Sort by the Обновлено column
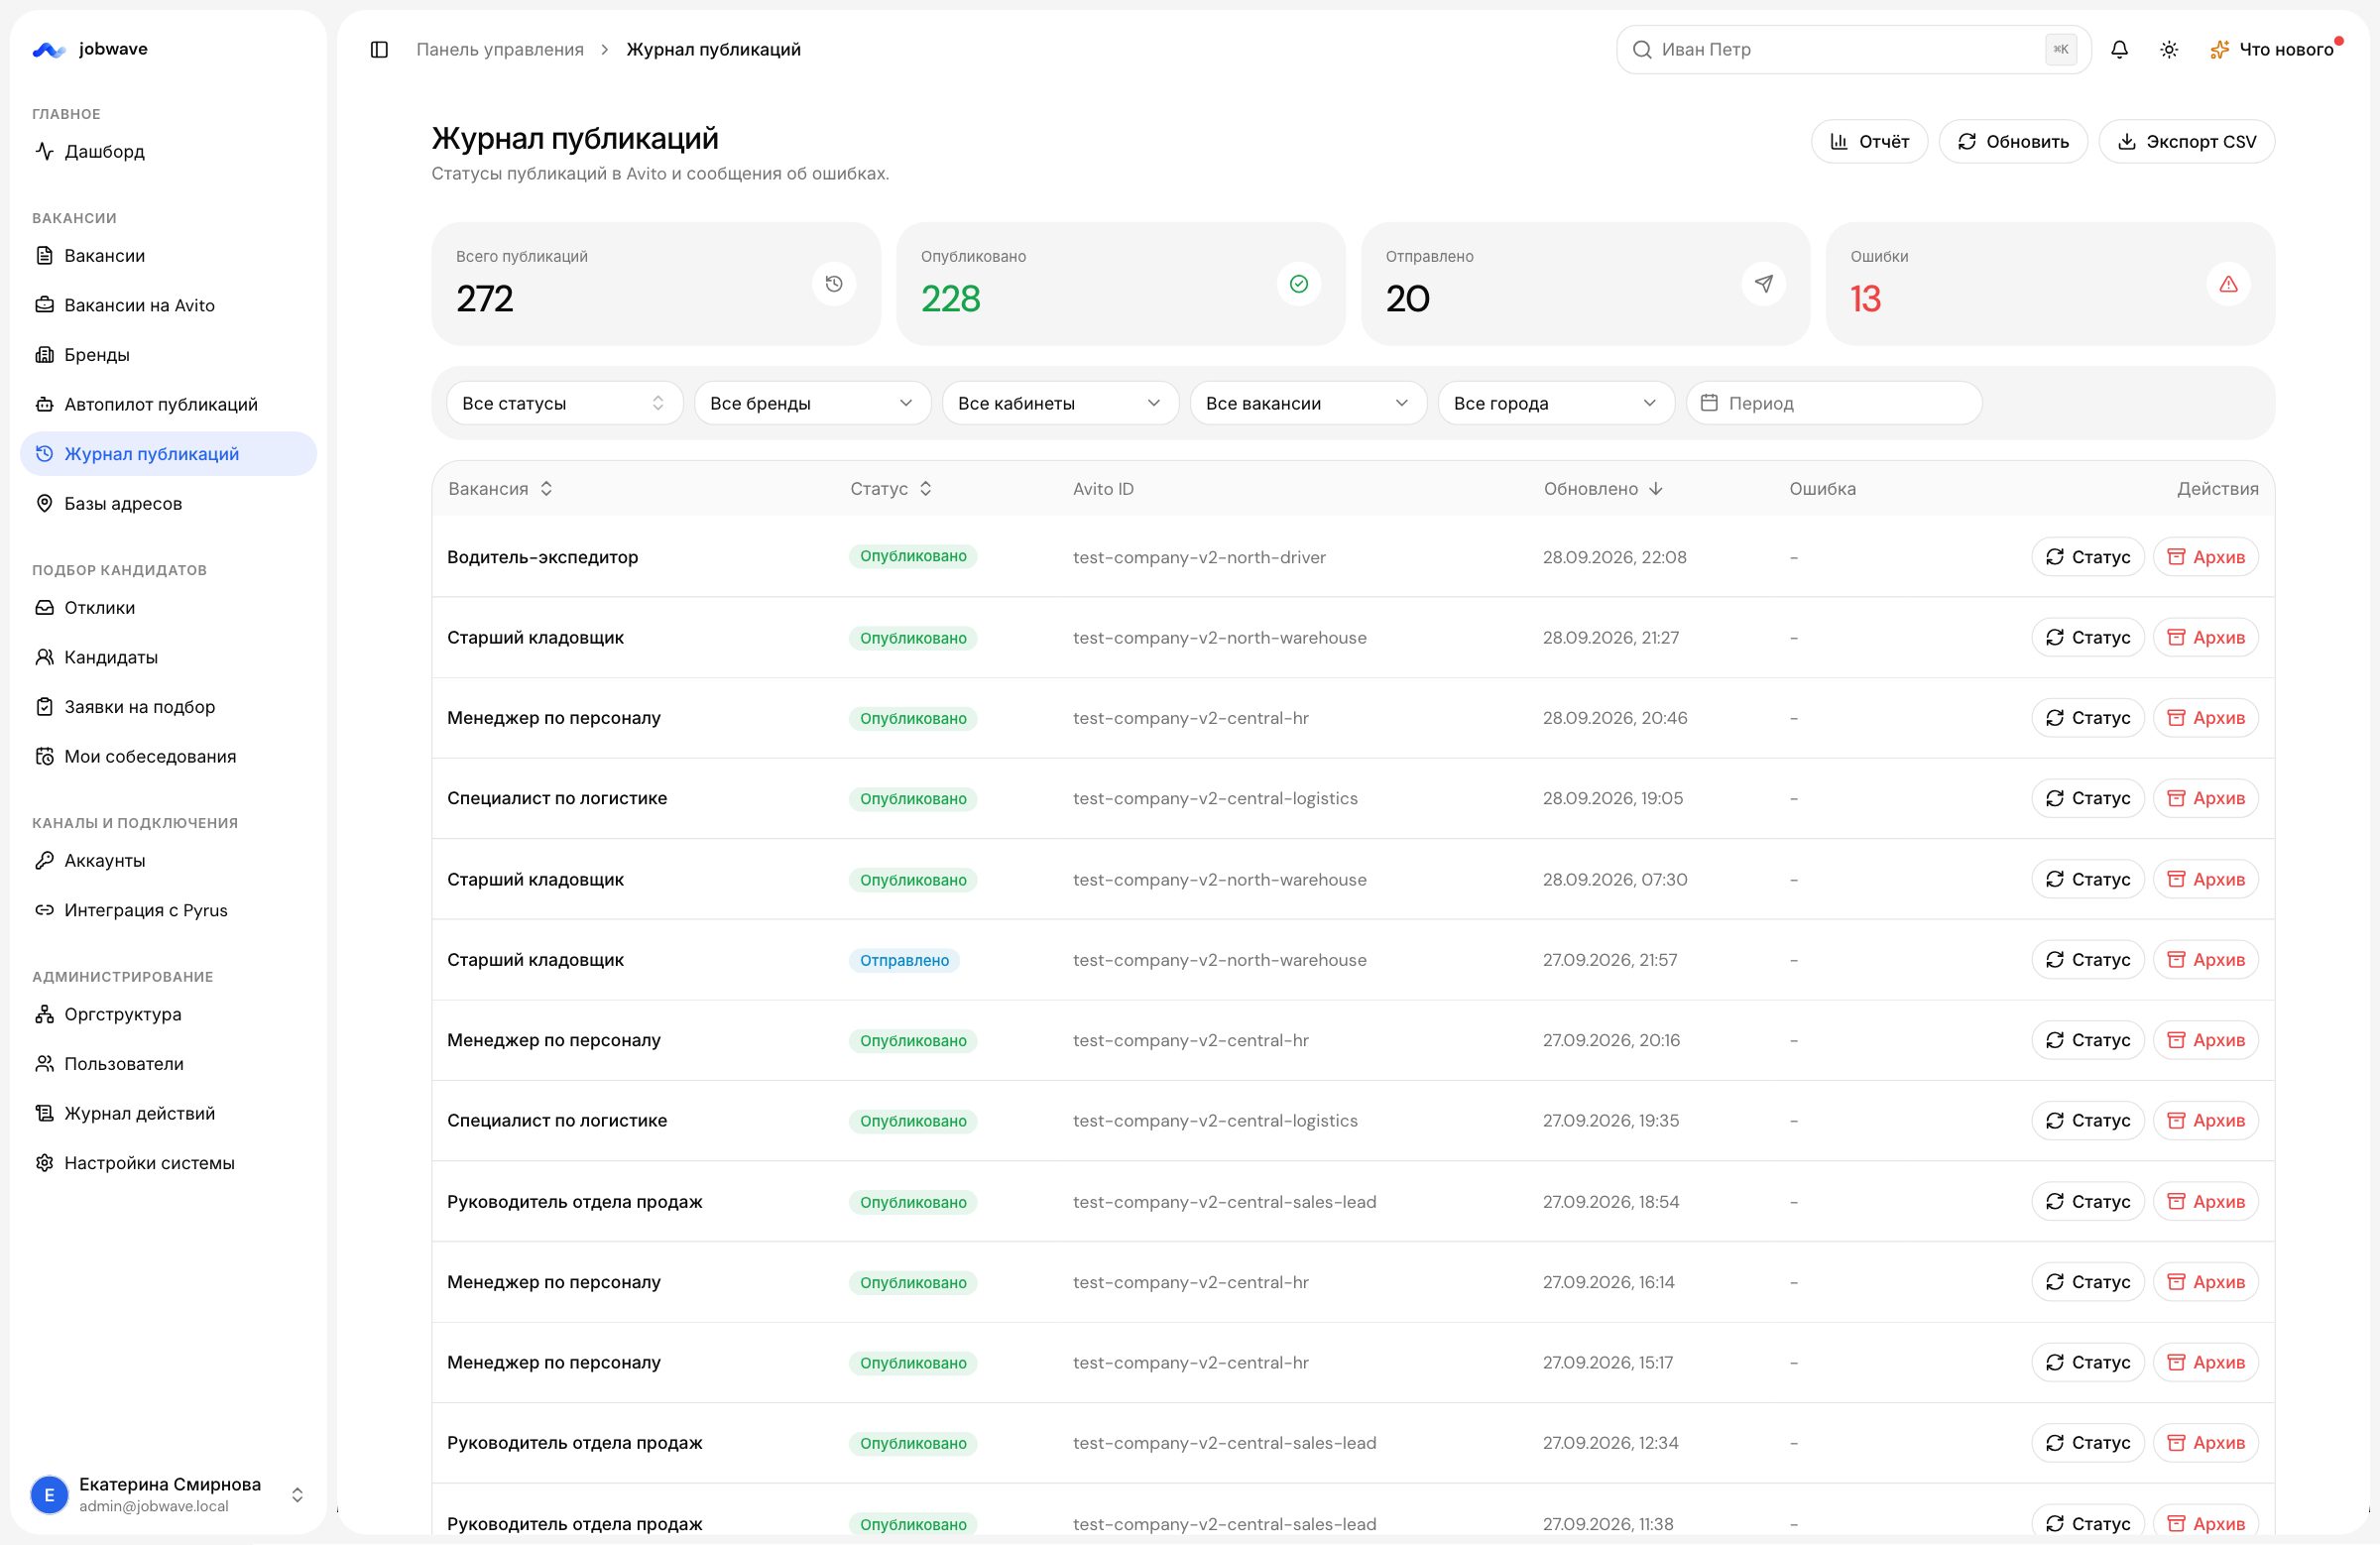Screen dimensions: 2380x1545 [x=1603, y=489]
